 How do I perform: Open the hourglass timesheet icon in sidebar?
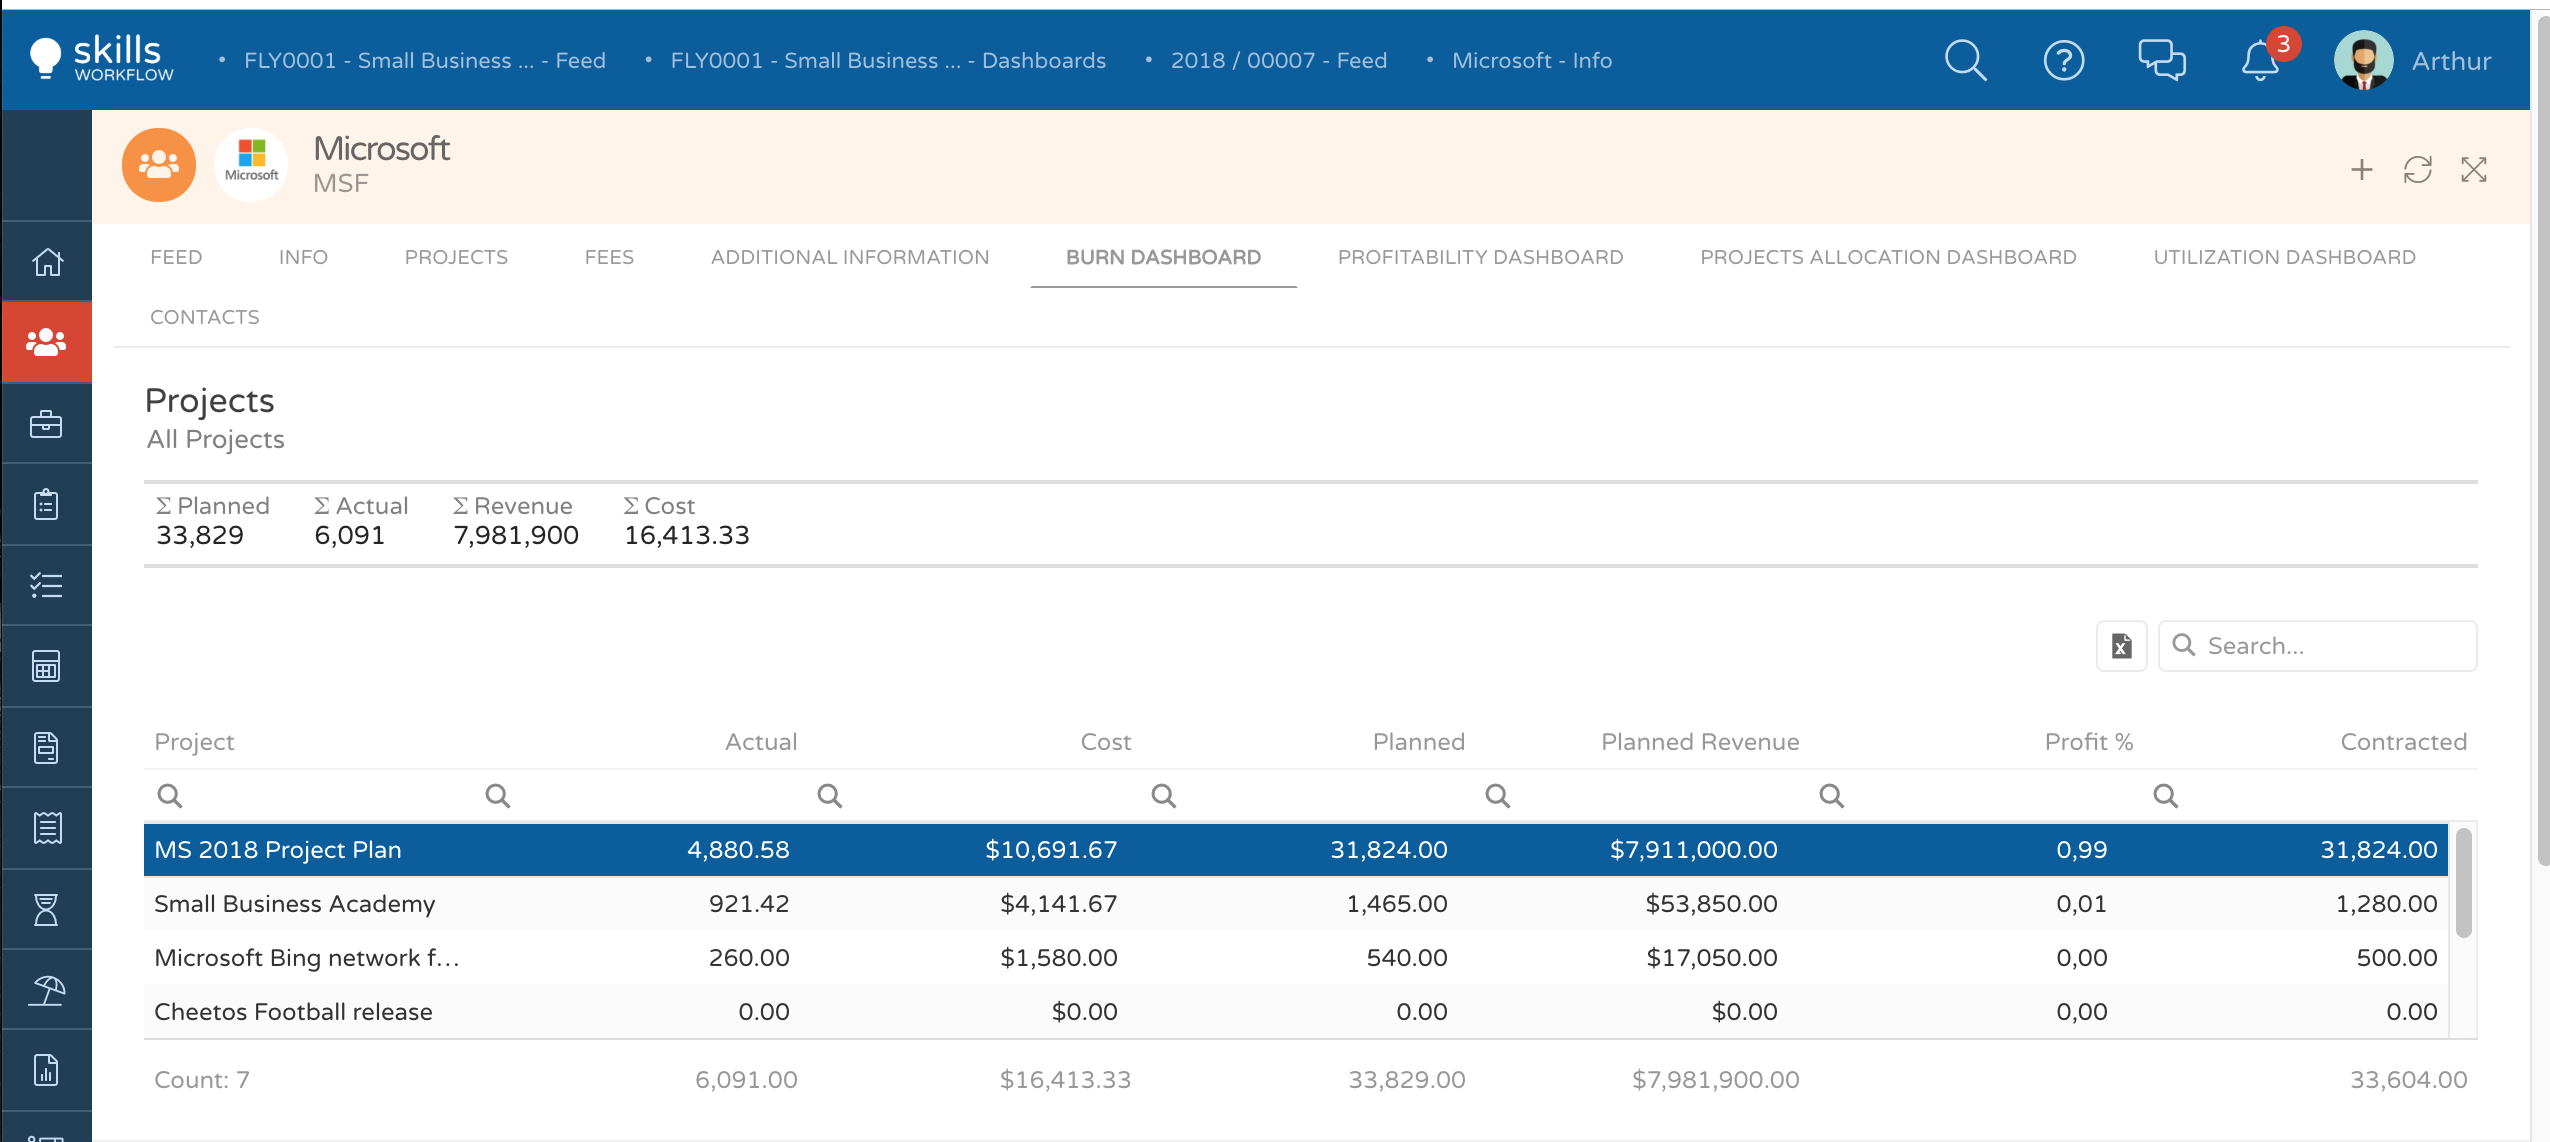click(47, 909)
